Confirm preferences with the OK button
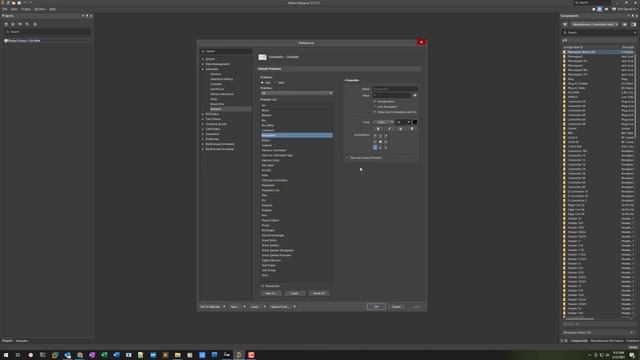Screen dimensions: 640x360 click(x=376, y=307)
